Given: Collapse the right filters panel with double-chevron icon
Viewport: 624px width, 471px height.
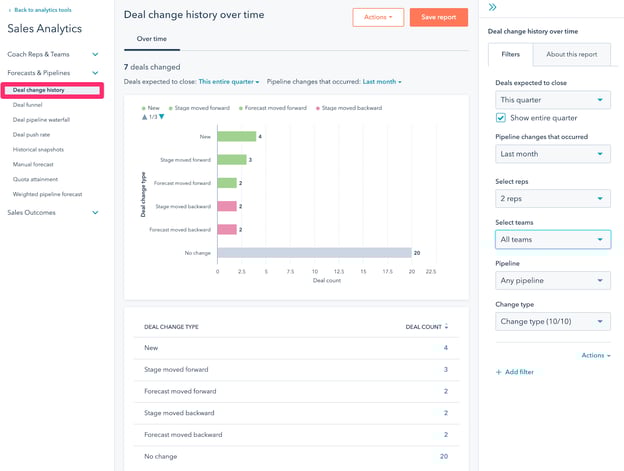Looking at the screenshot, I should (493, 8).
